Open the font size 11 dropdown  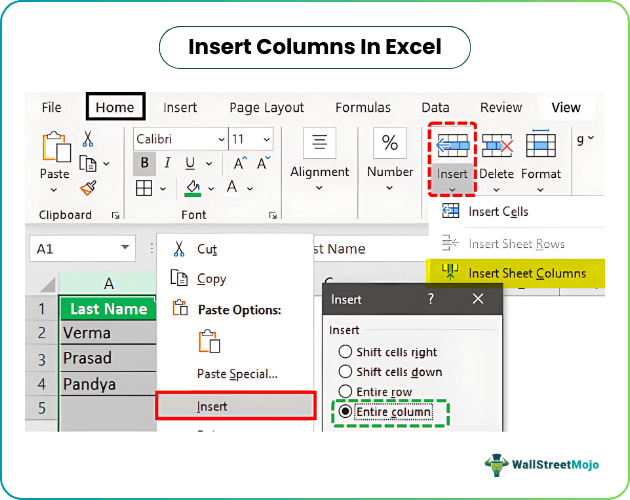pyautogui.click(x=266, y=139)
